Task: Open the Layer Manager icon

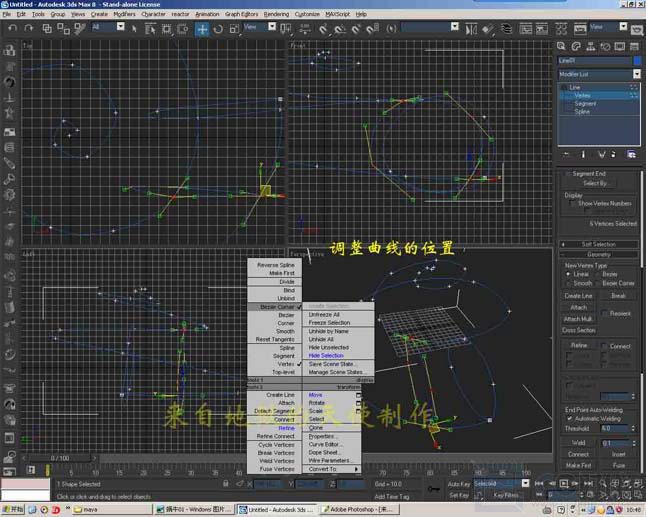Action: click(x=506, y=29)
